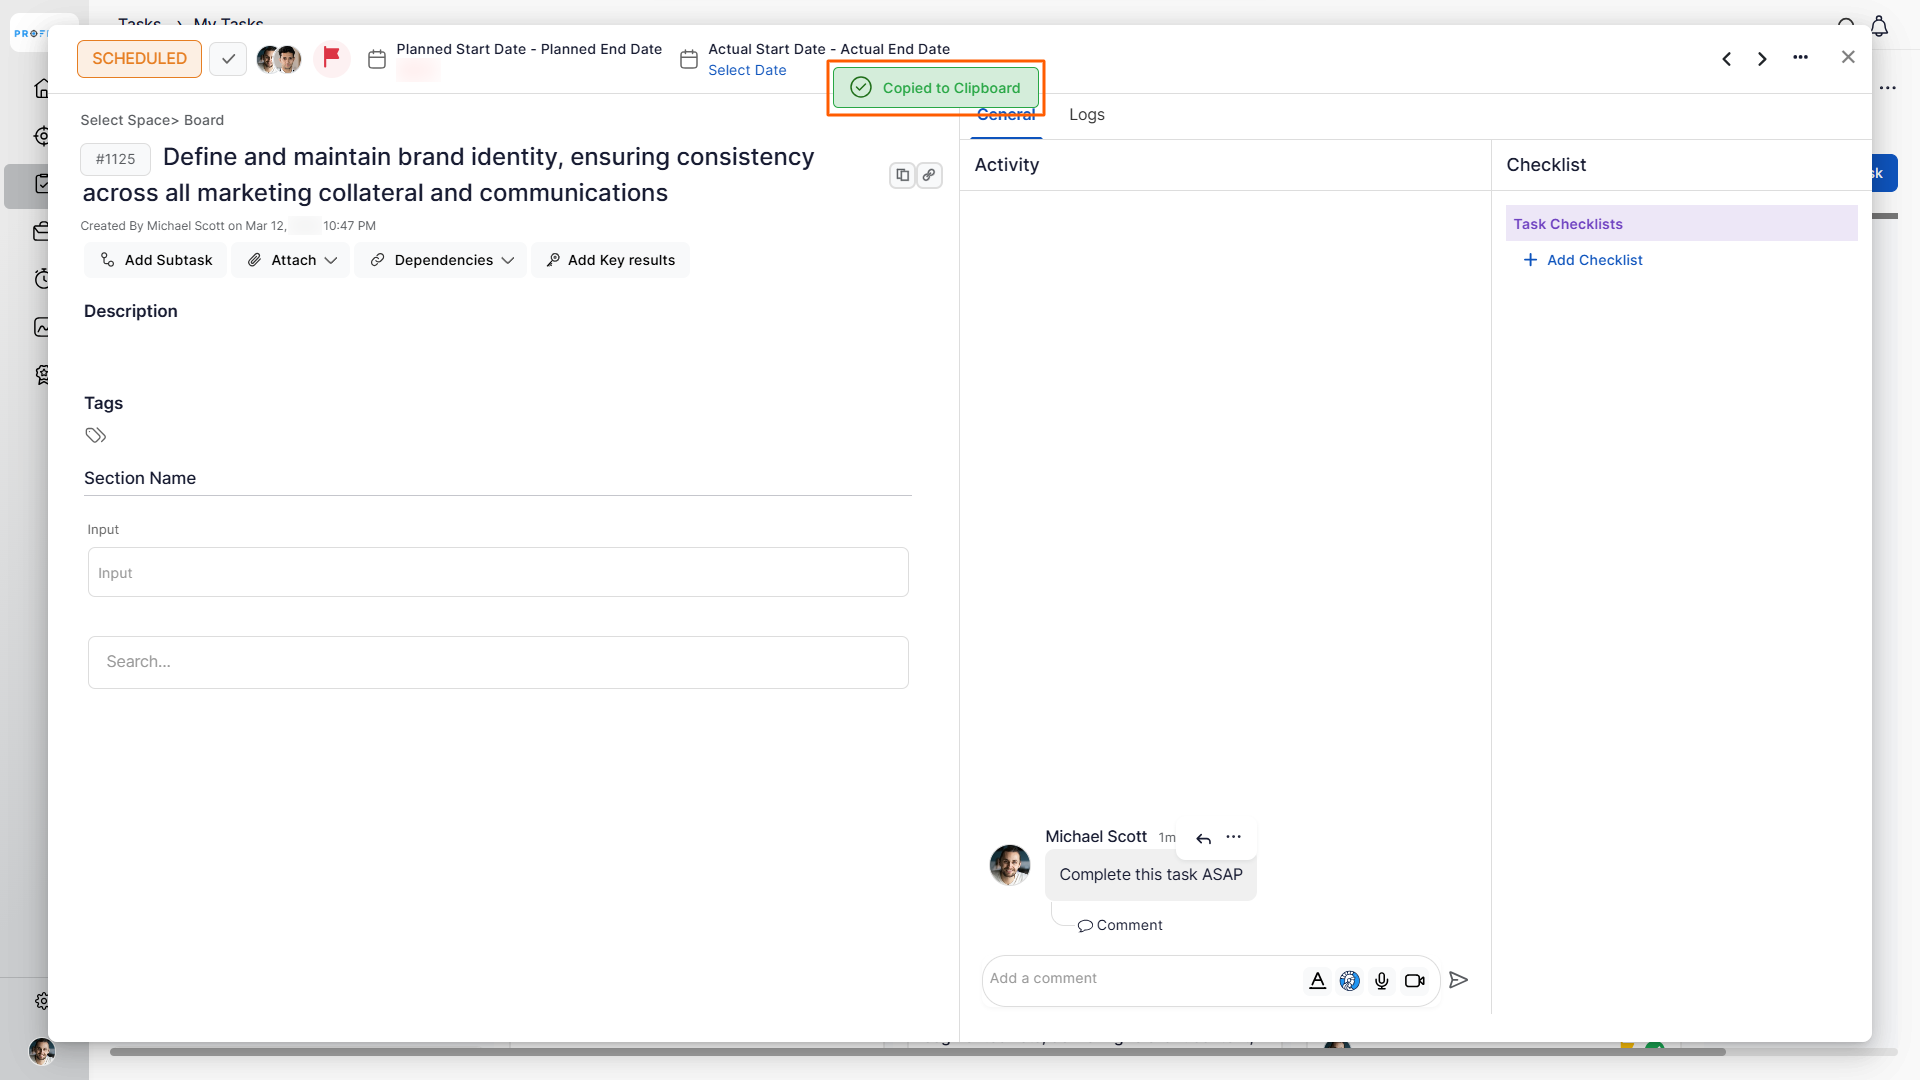
Task: Copy task title with the copy icon
Action: pos(902,175)
